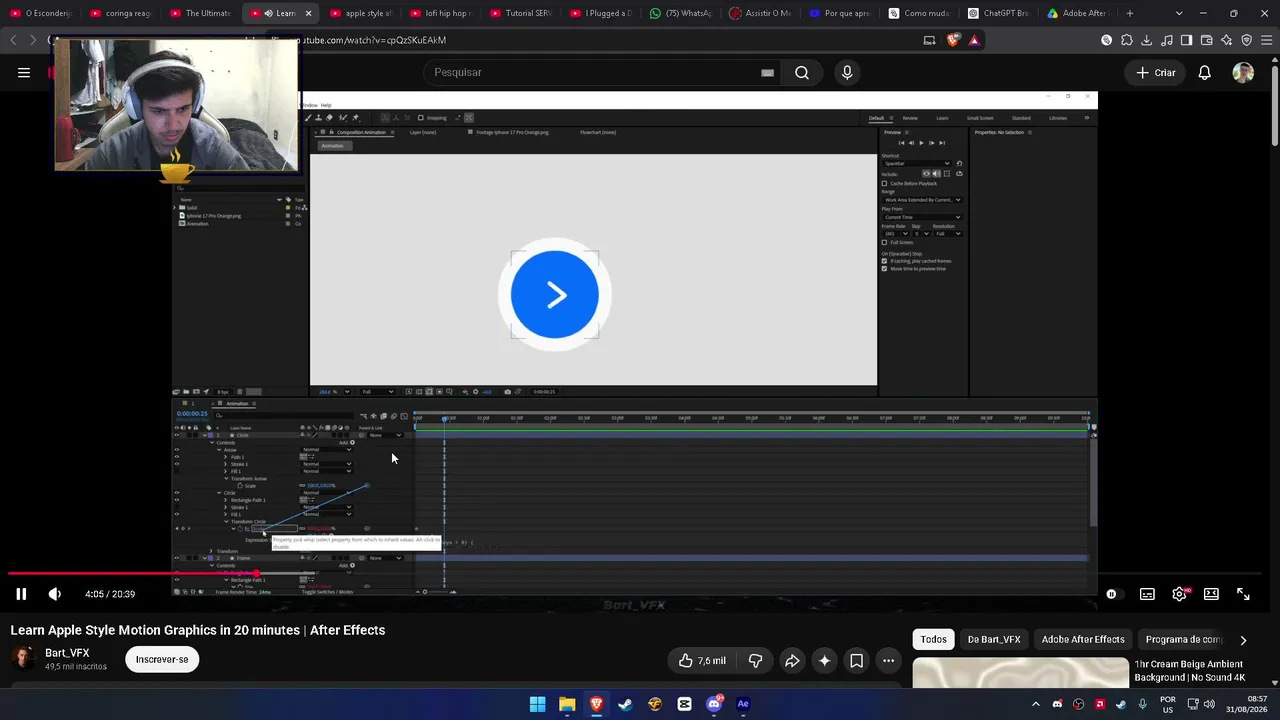Click the Toggle Switches / Modes button

[x=327, y=592]
